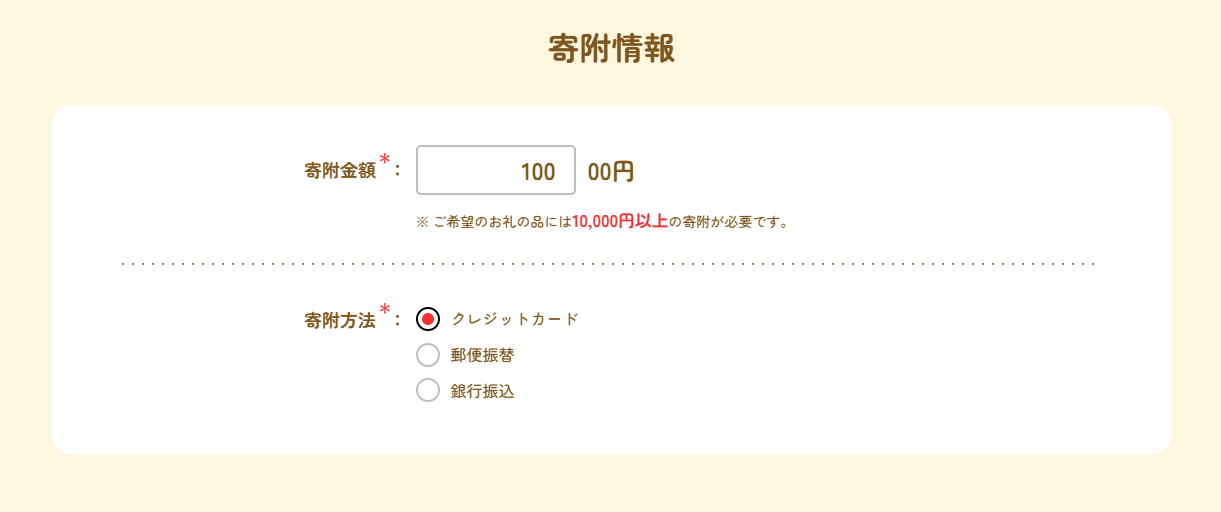Click the 寄附金額 field label
Screen dimensions: 1221x512
(x=340, y=171)
